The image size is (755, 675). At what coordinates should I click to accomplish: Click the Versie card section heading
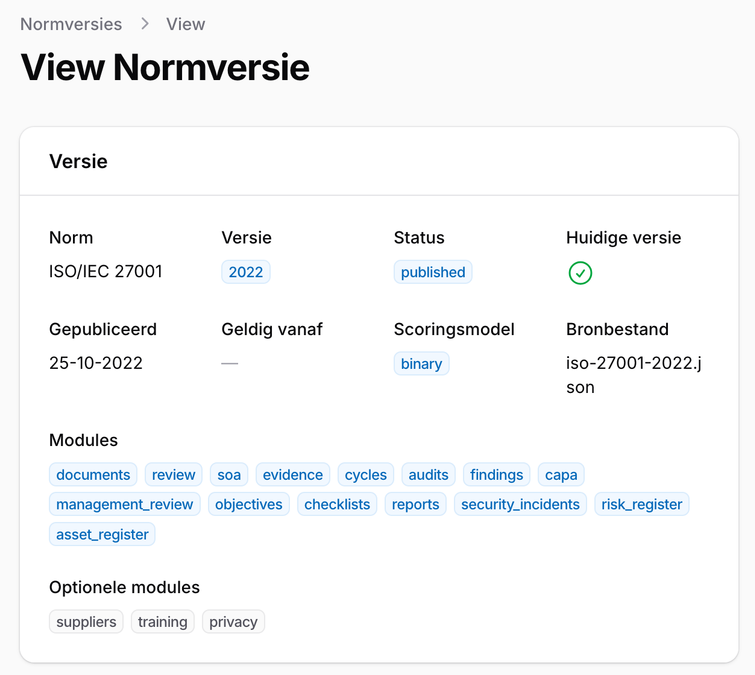click(78, 161)
